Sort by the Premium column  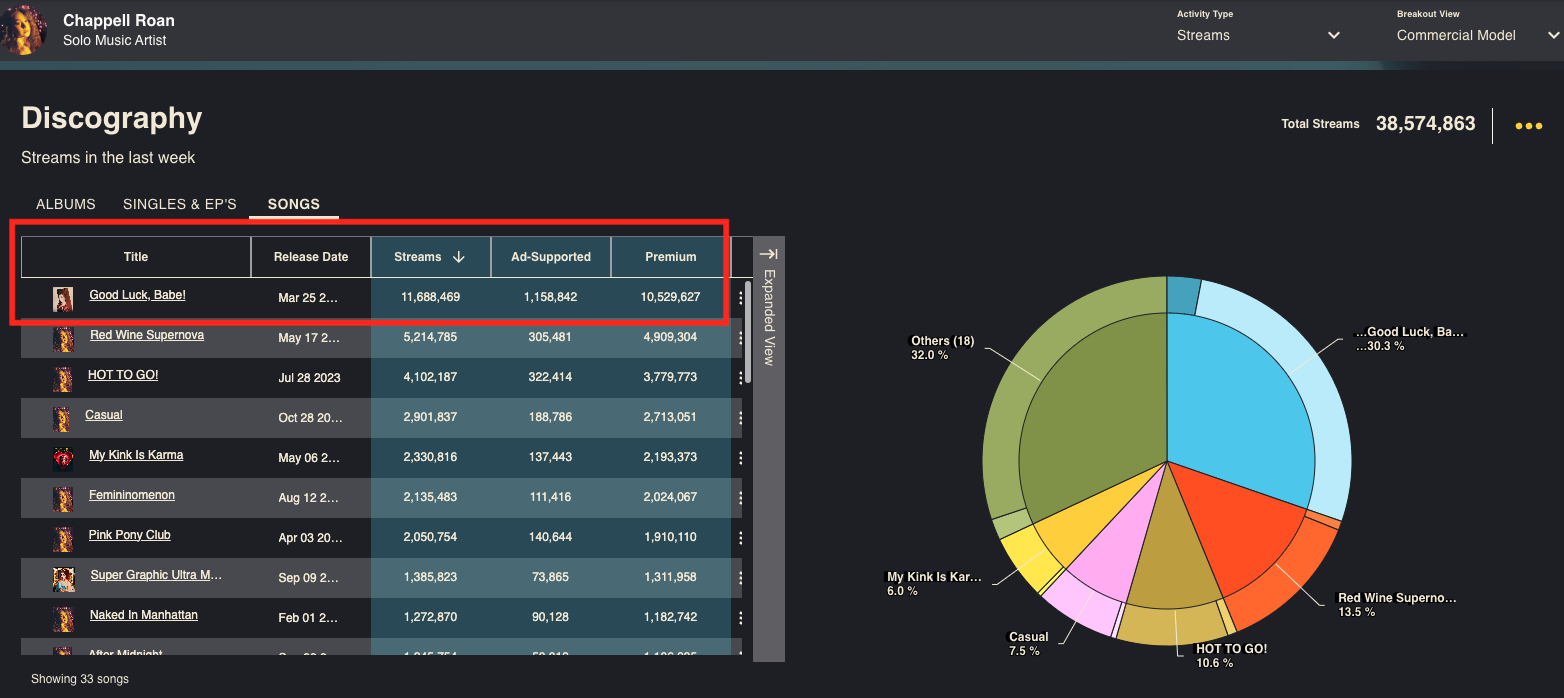pyautogui.click(x=671, y=257)
